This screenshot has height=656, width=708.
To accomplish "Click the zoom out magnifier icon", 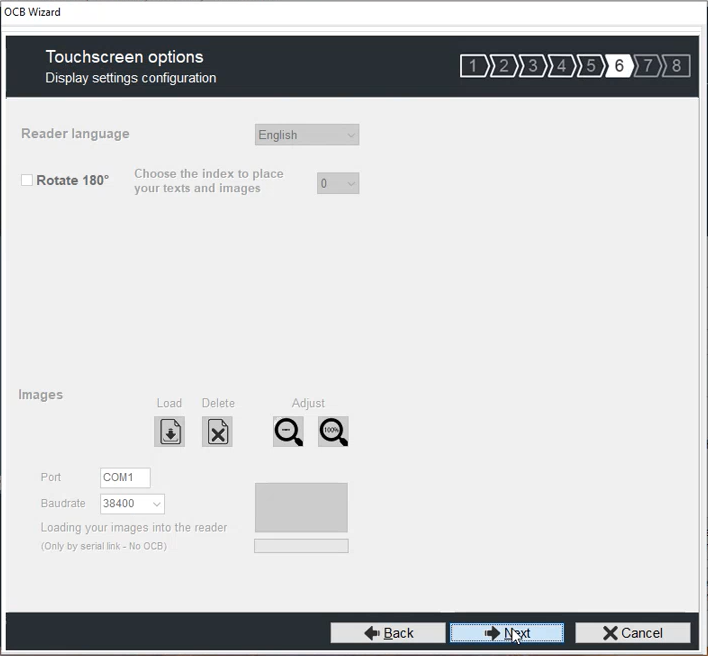I will 288,431.
